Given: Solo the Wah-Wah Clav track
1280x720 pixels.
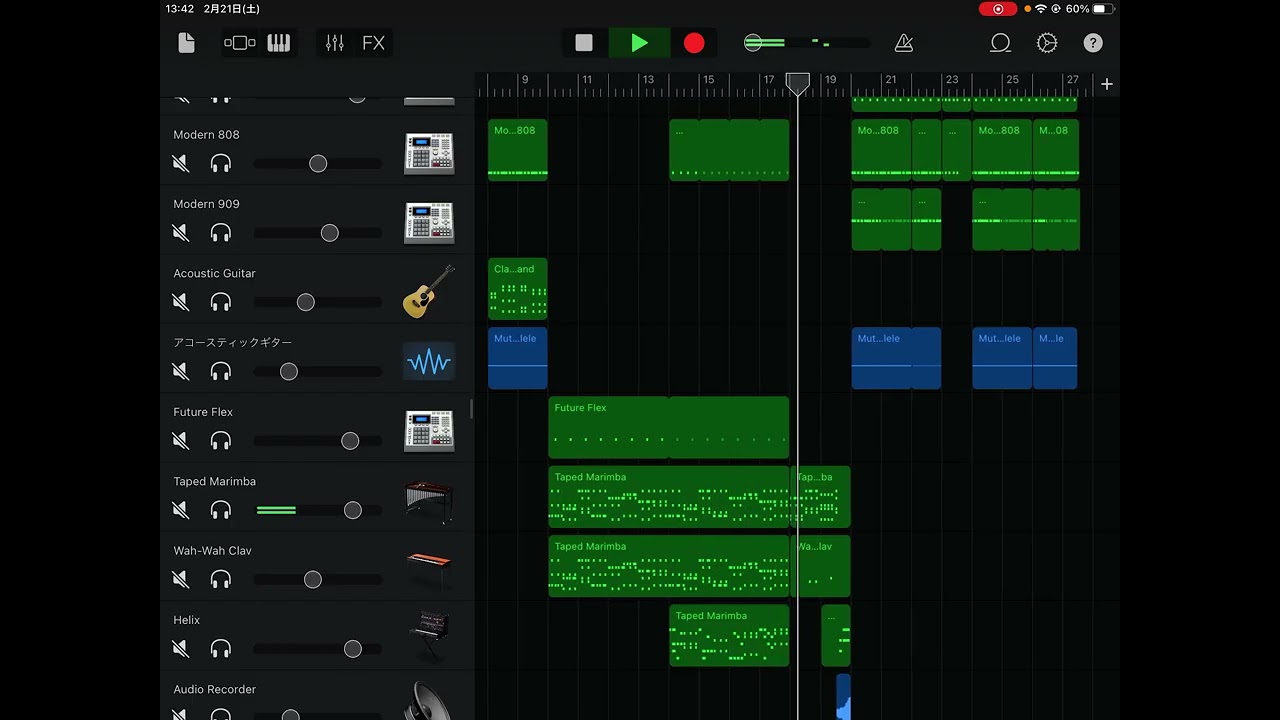Looking at the screenshot, I should tap(221, 579).
